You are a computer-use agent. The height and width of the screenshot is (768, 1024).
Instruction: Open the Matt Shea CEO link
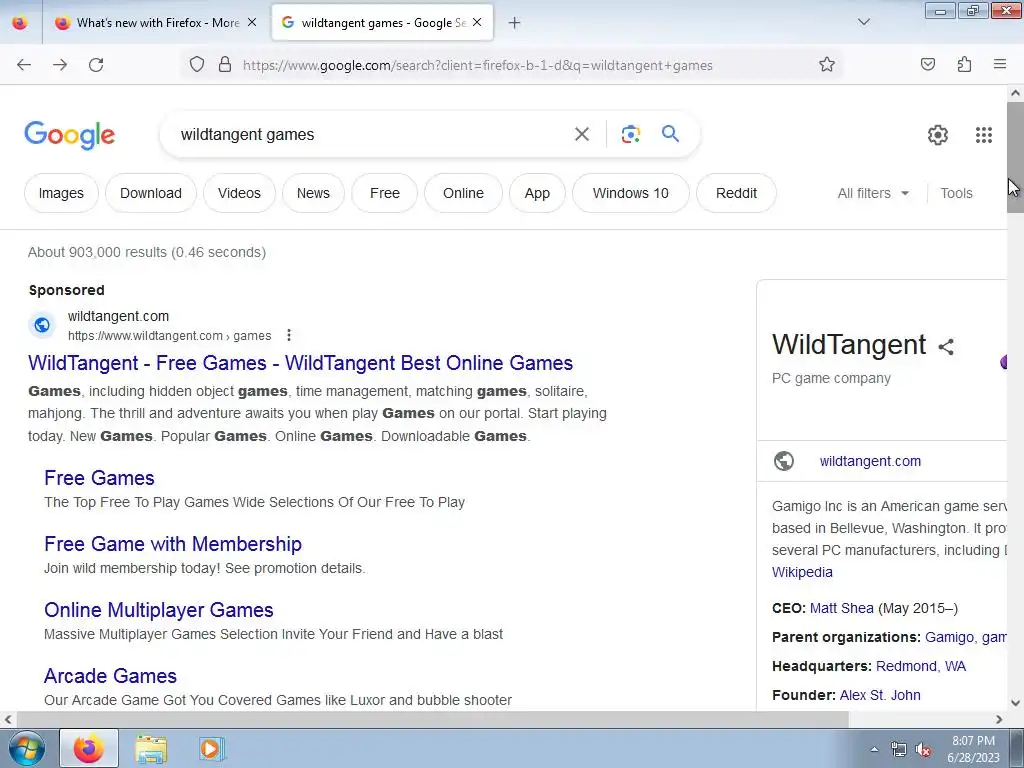click(841, 608)
